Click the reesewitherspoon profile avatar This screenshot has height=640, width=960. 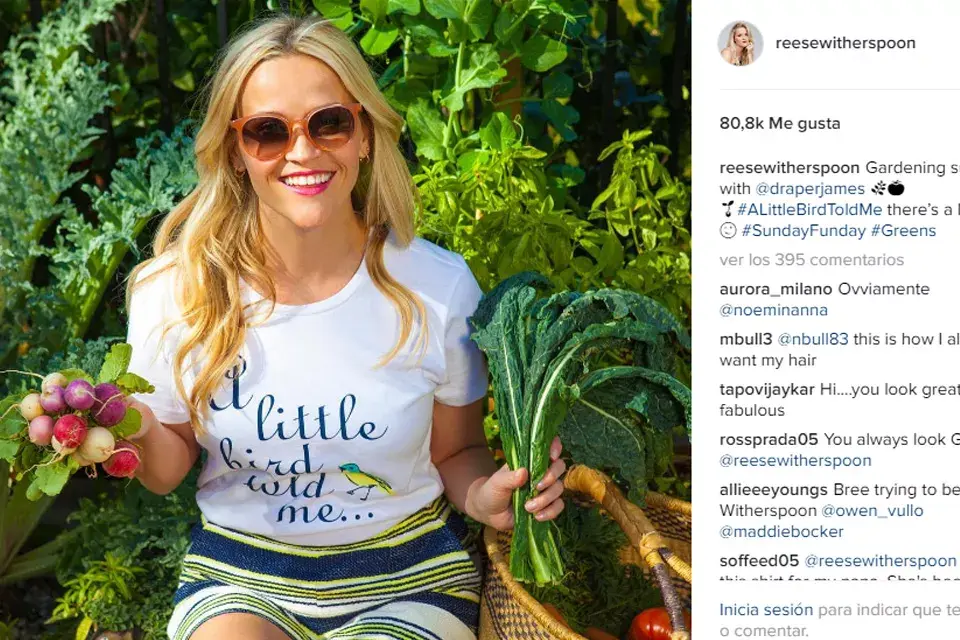740,43
